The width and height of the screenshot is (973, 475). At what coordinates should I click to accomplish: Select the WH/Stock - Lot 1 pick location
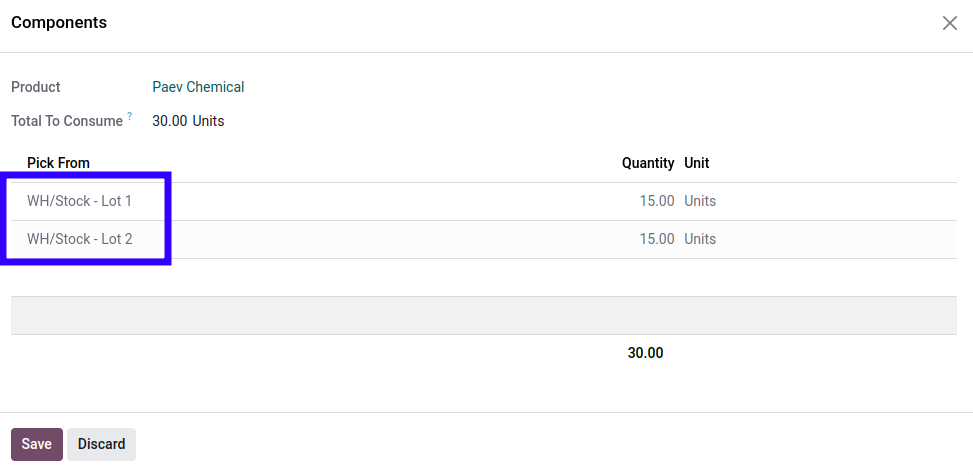tap(80, 201)
